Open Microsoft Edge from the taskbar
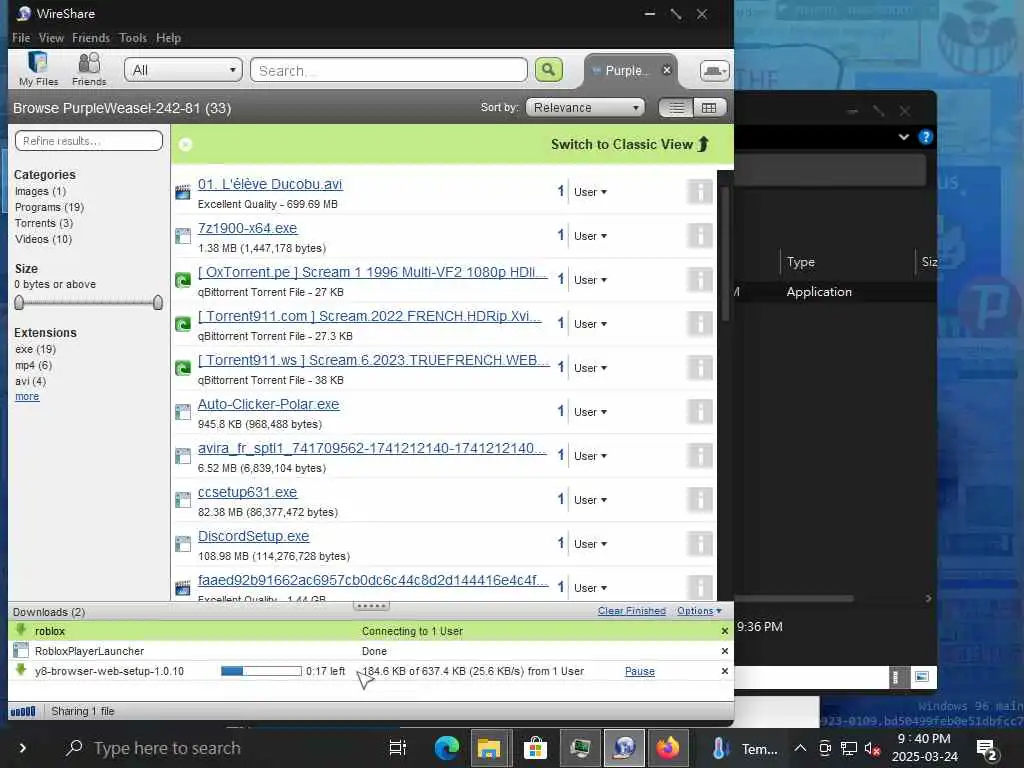1024x768 pixels. 447,748
